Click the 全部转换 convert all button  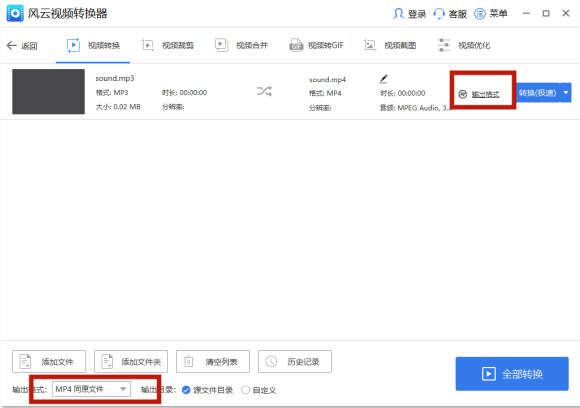point(512,374)
